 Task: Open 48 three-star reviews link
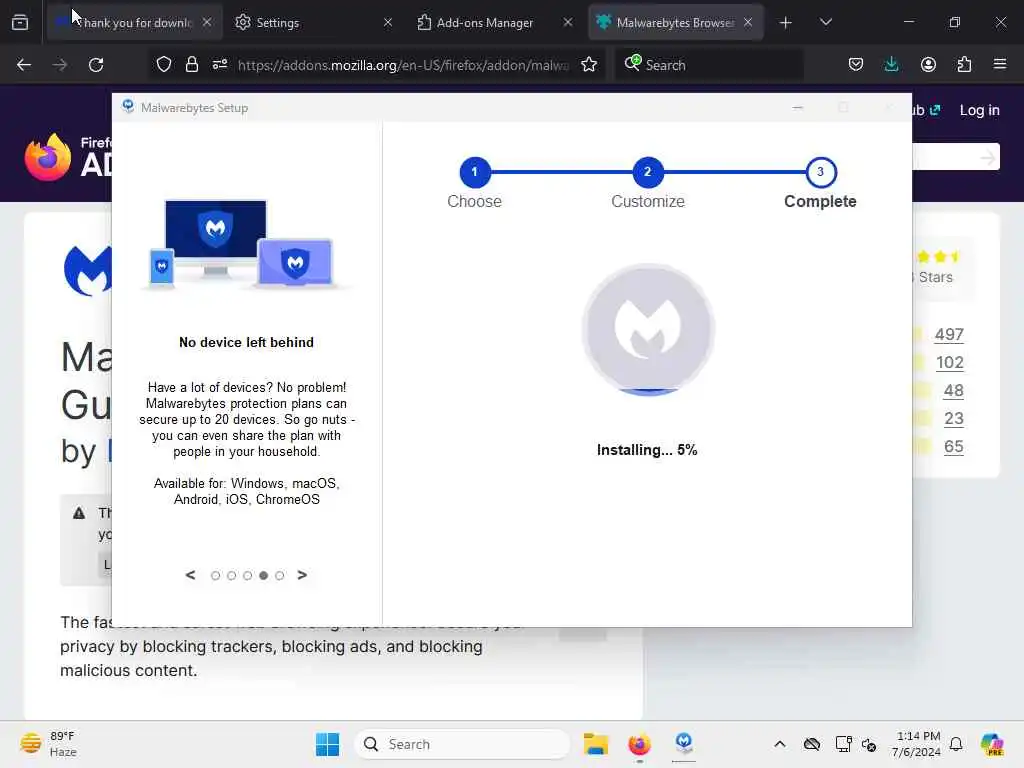tap(953, 391)
